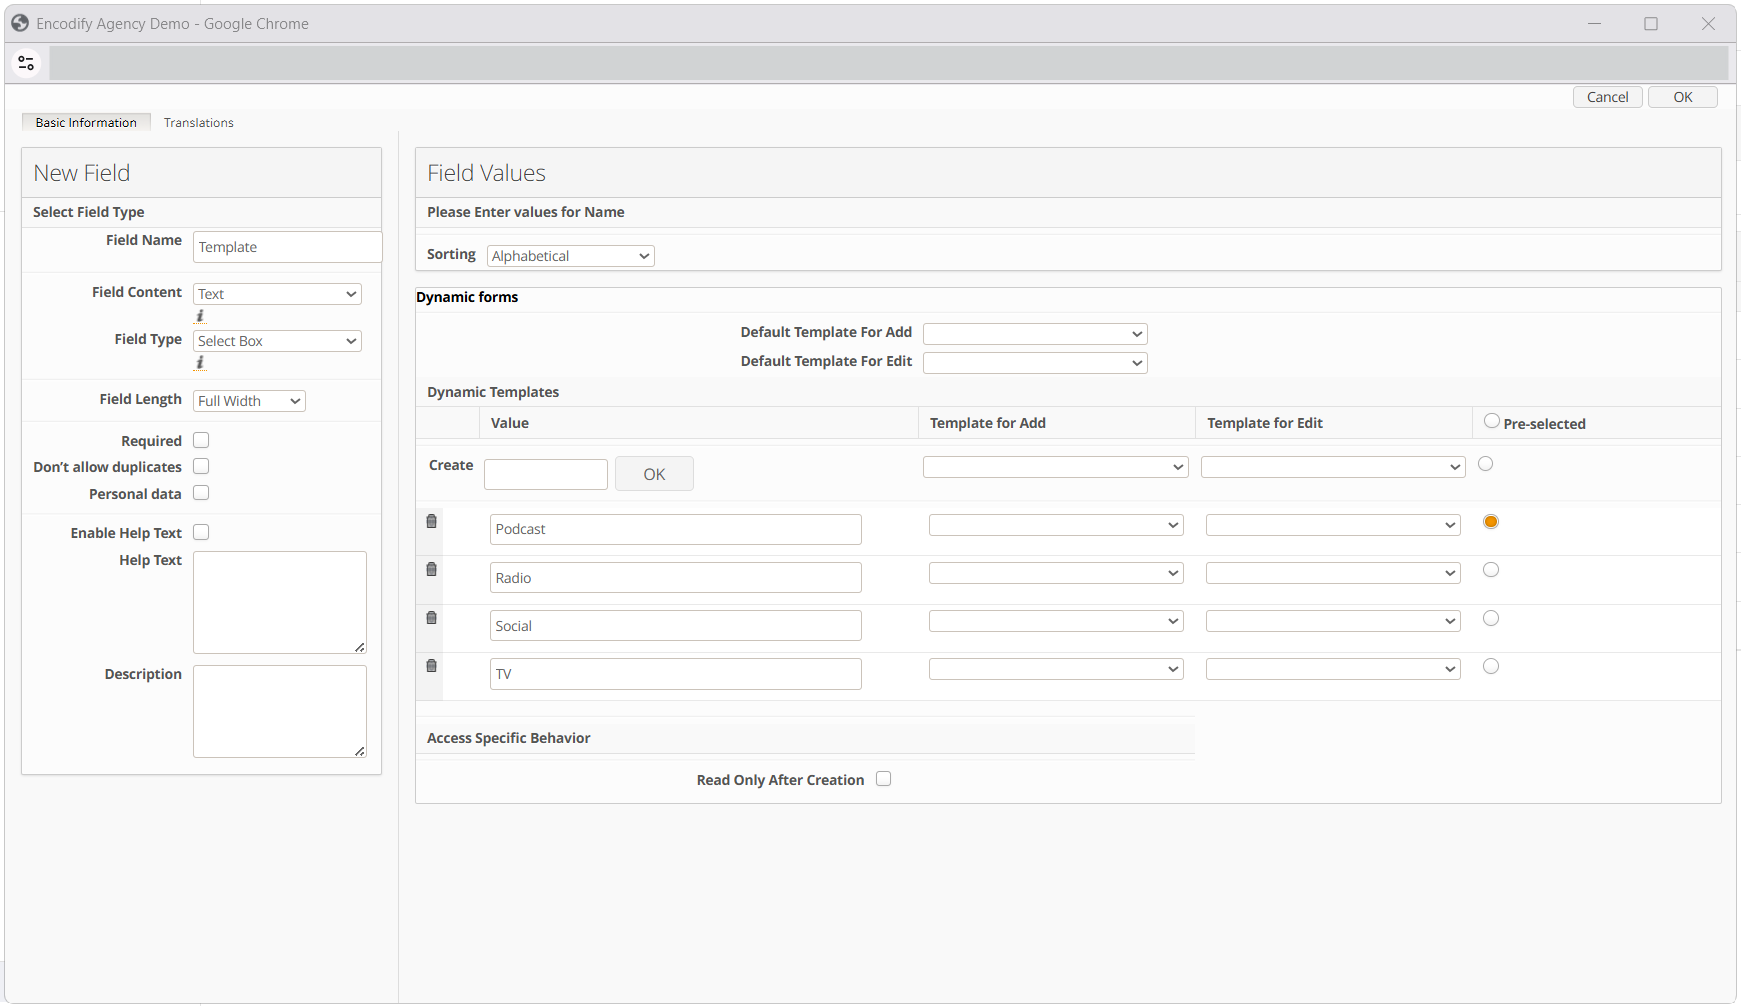Delete the Radio value row
Viewport: 1741px width, 1006px height.
[x=432, y=569]
